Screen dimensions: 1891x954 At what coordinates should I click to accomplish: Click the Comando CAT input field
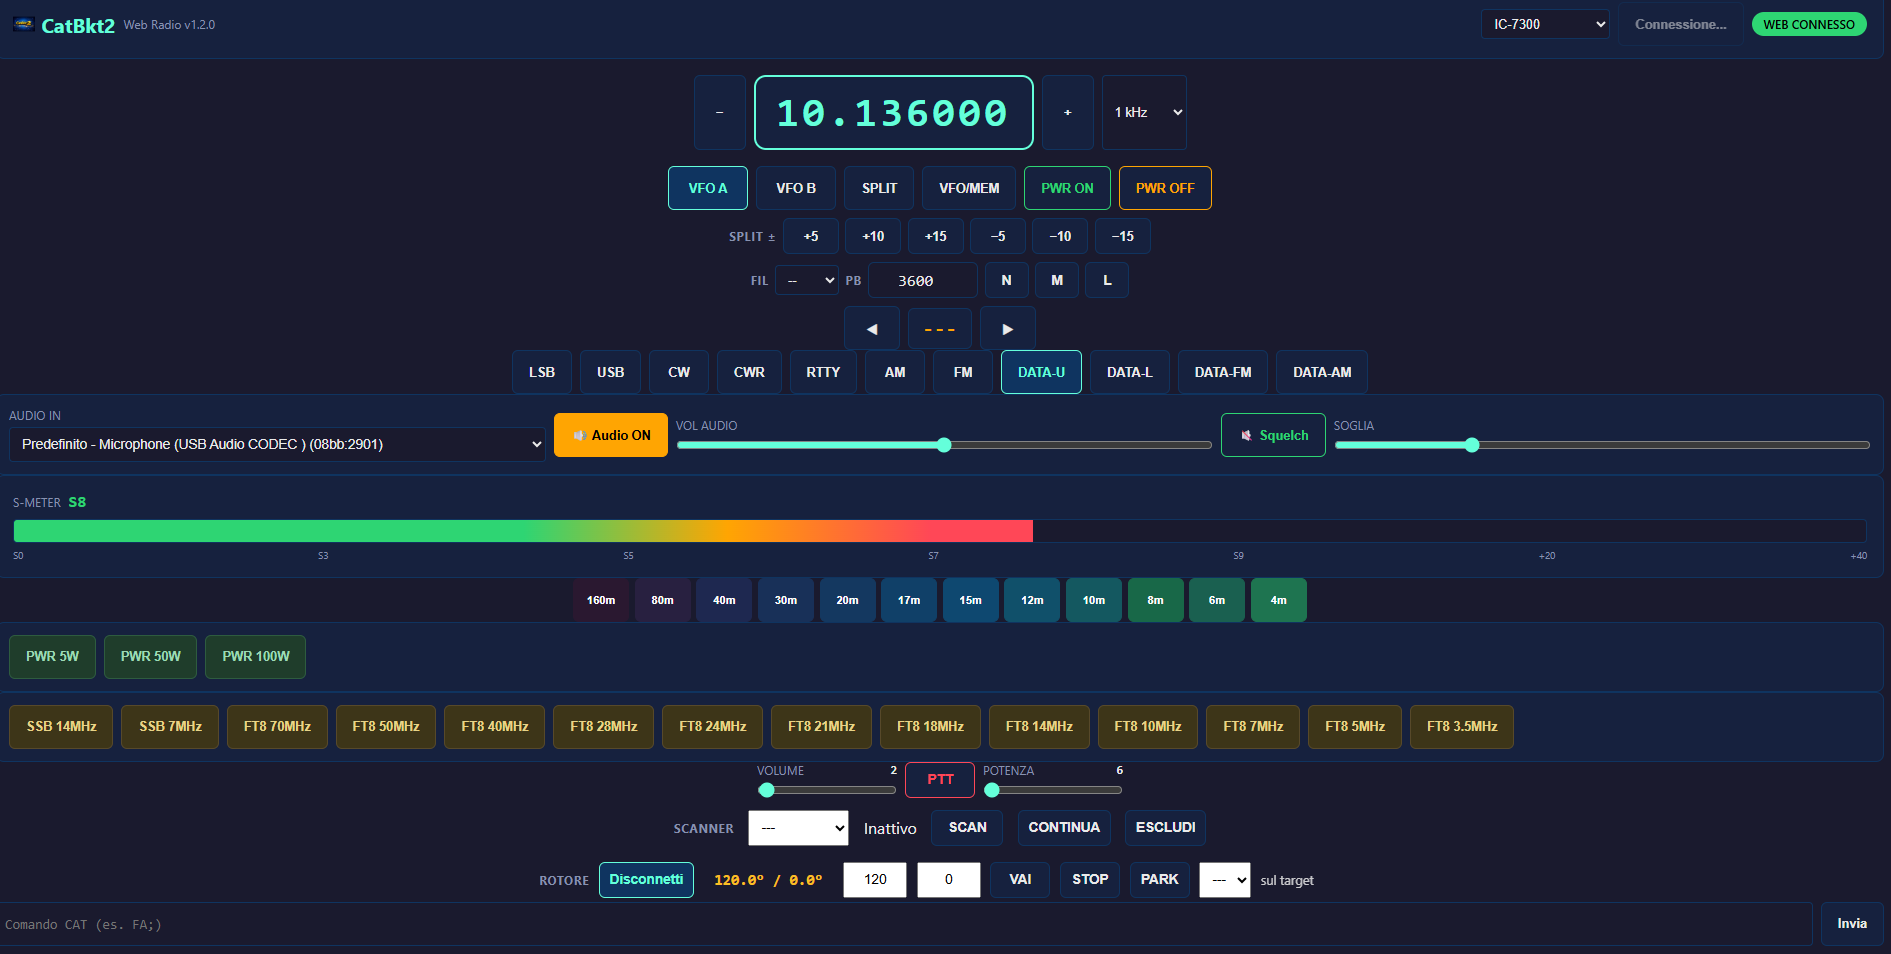pyautogui.click(x=906, y=924)
